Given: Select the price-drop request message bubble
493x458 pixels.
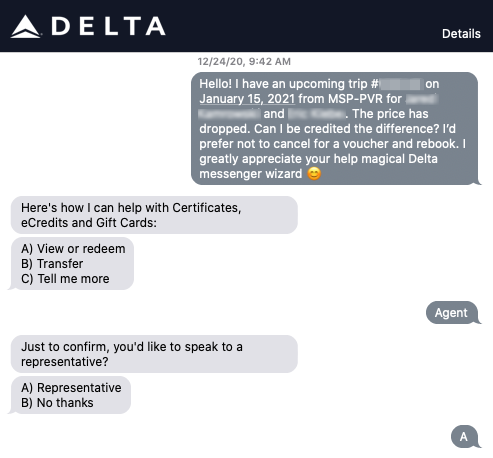Looking at the screenshot, I should click(x=335, y=129).
